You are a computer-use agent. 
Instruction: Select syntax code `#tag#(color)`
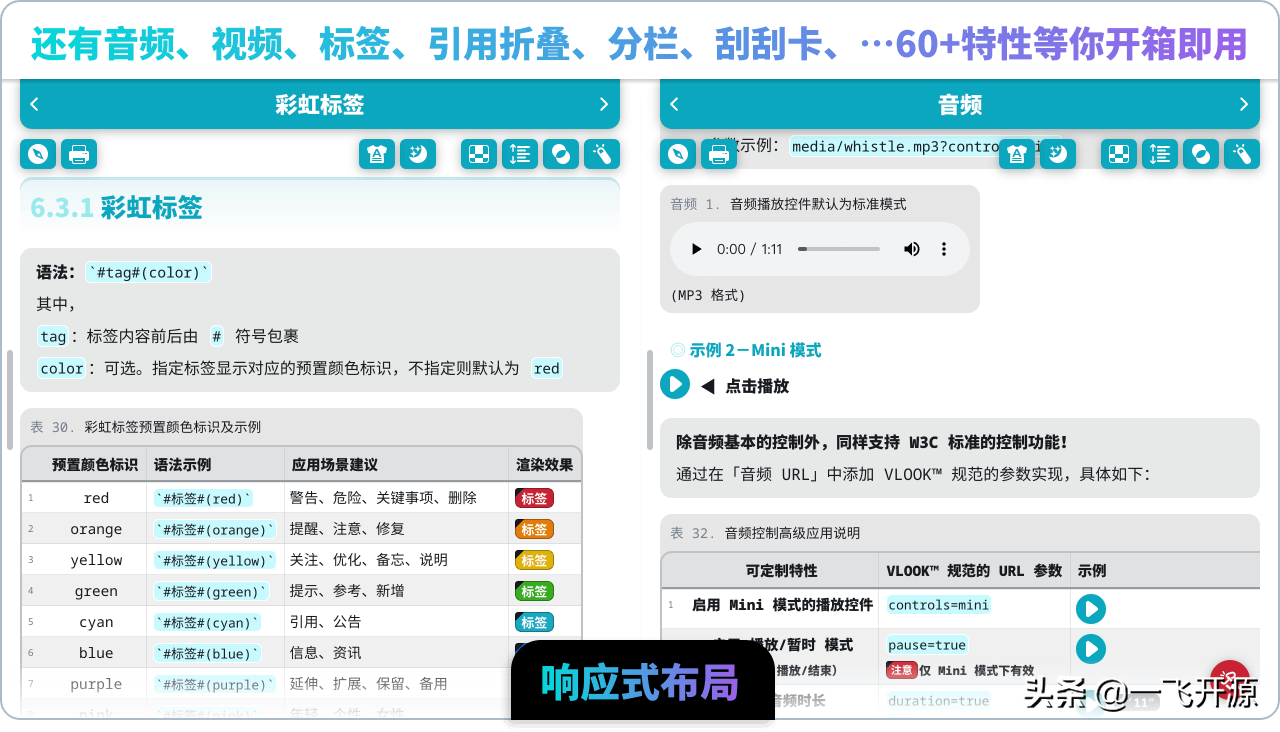(149, 272)
